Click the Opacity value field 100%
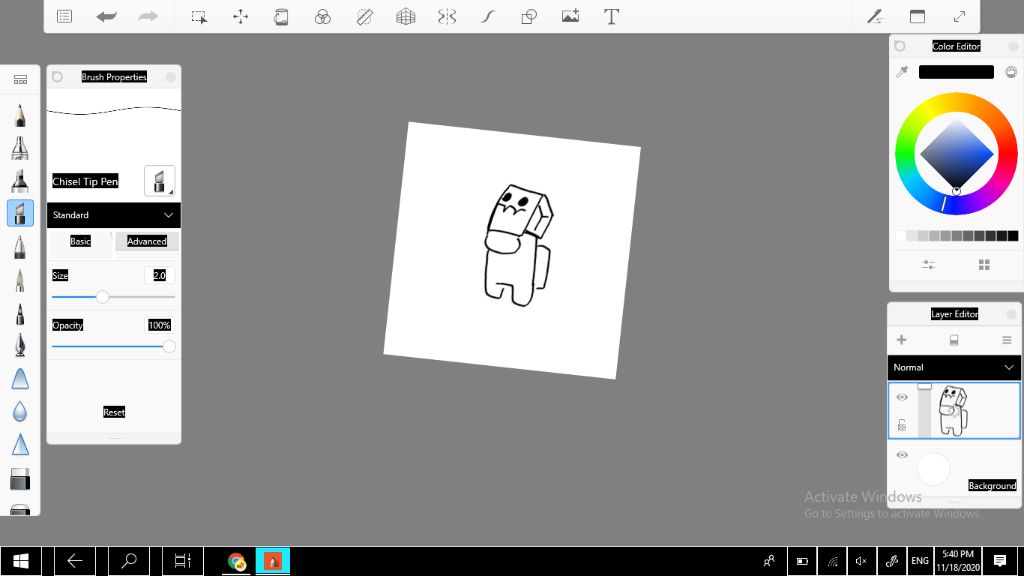 (x=159, y=325)
